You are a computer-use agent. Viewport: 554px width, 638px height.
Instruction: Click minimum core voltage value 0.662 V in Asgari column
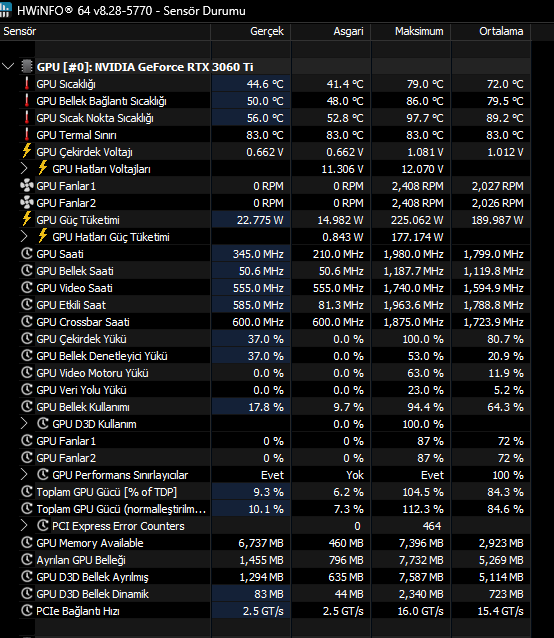click(x=345, y=152)
